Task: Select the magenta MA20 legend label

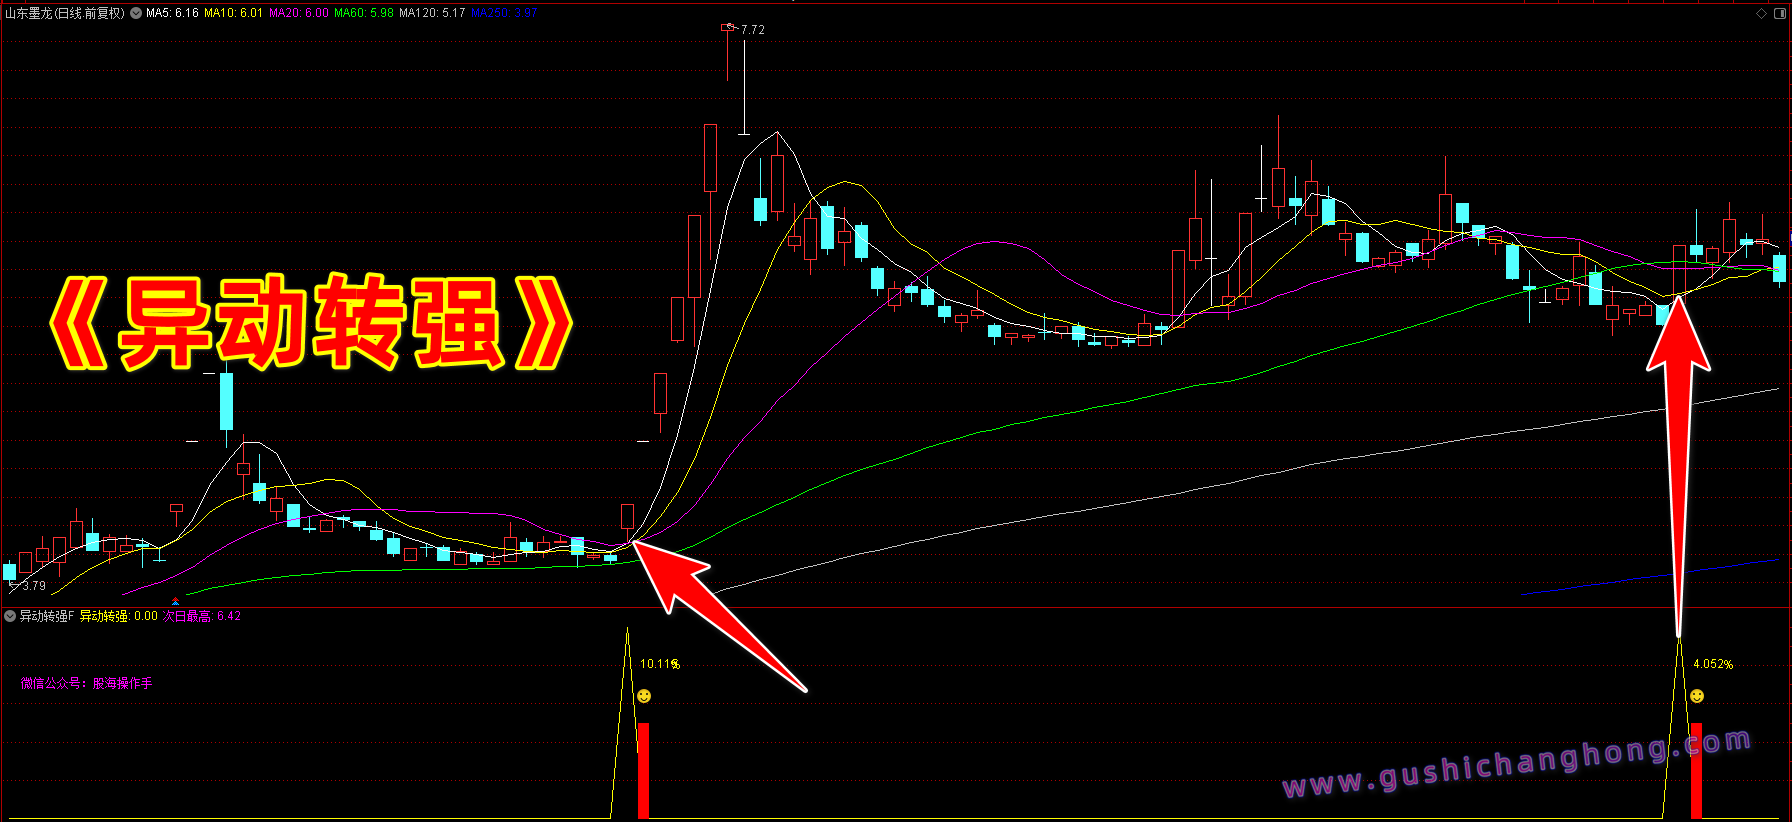Action: point(298,13)
